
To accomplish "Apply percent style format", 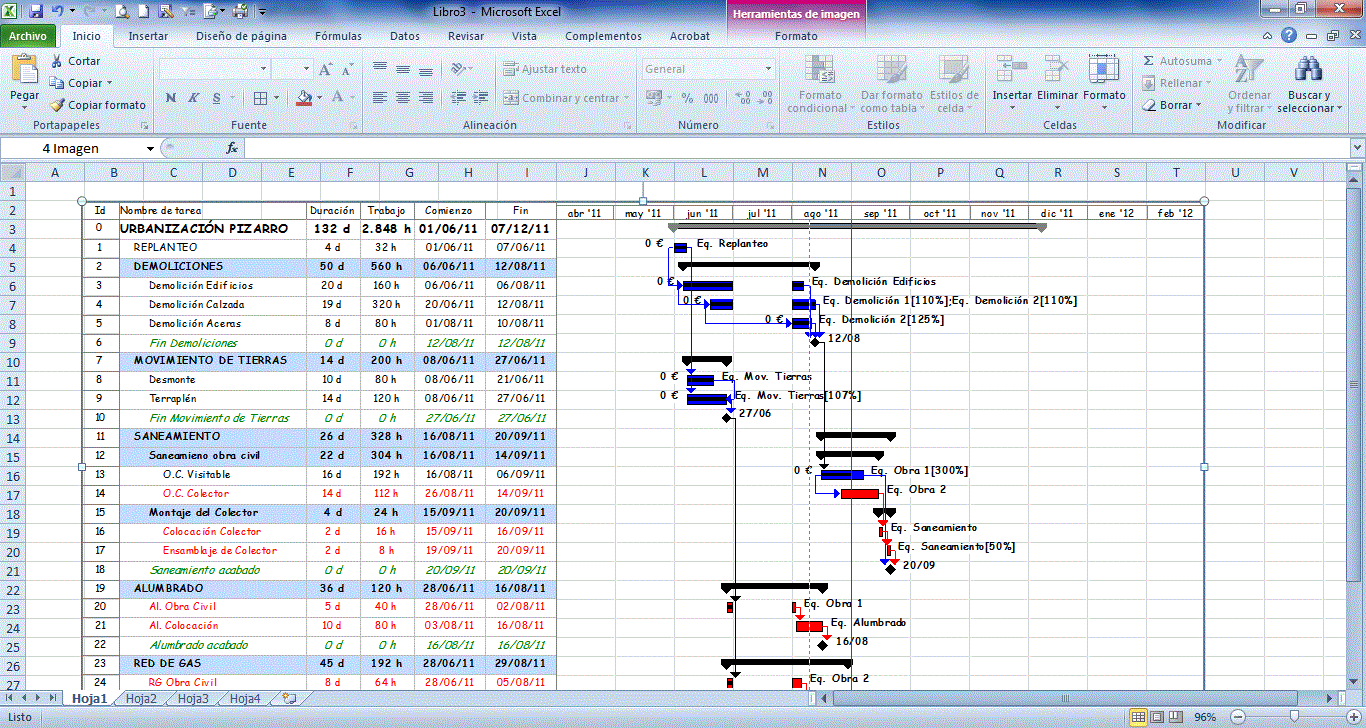I will (x=687, y=98).
